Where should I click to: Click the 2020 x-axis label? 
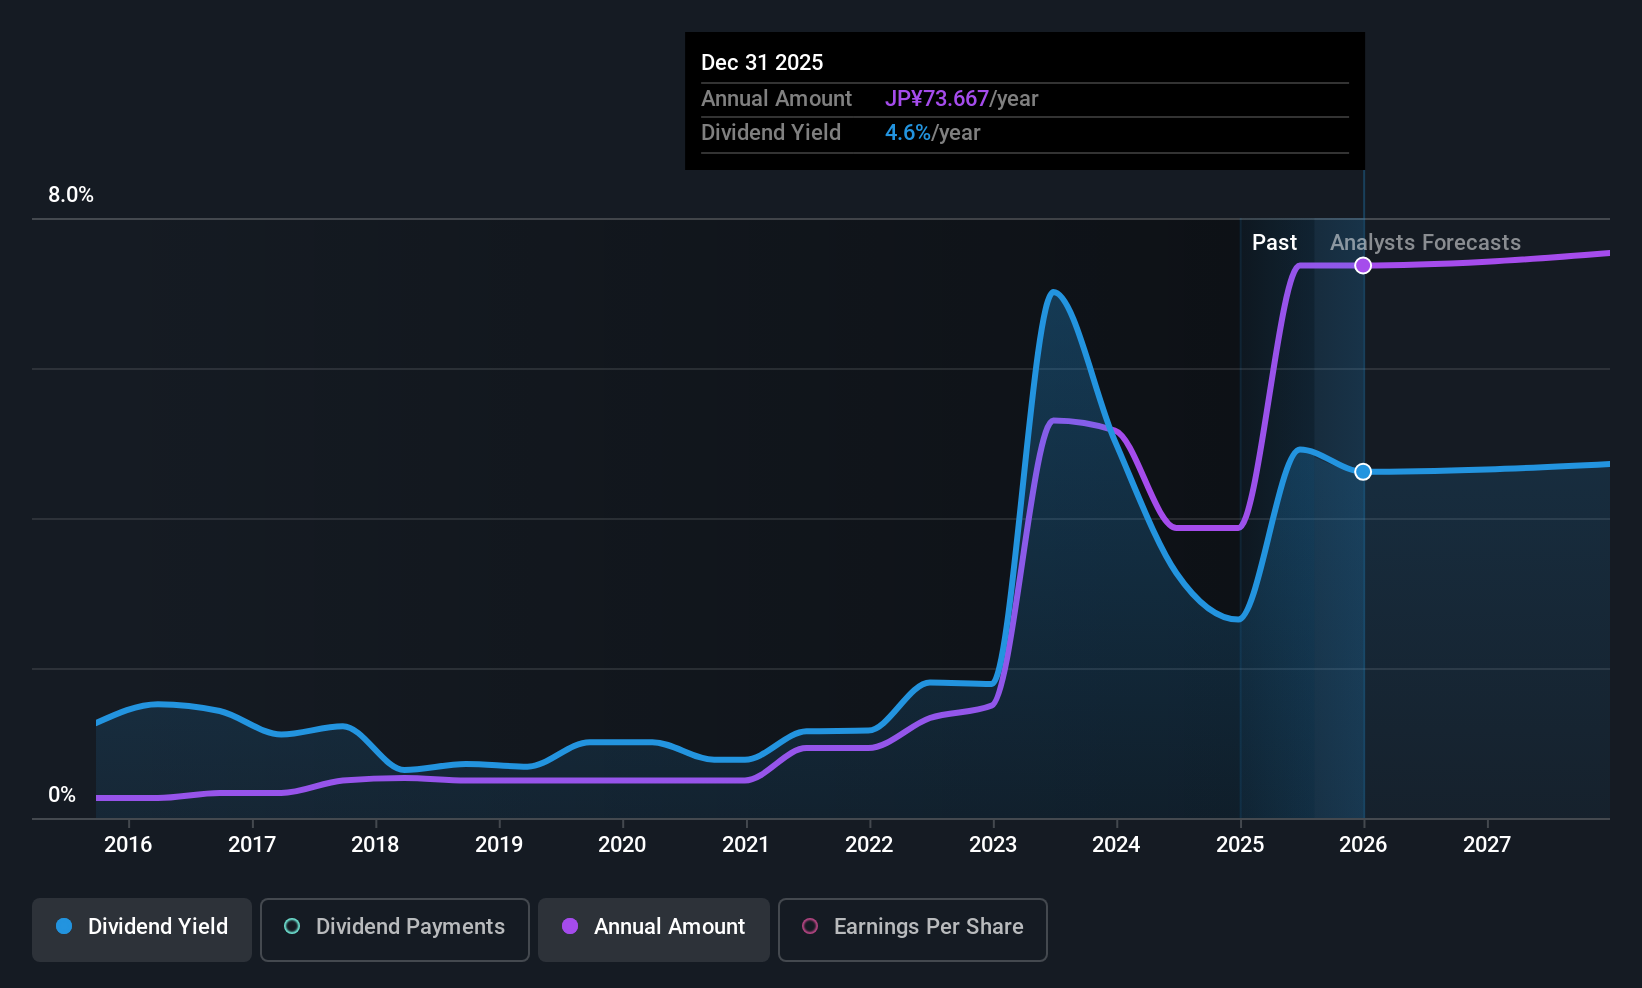pos(622,844)
